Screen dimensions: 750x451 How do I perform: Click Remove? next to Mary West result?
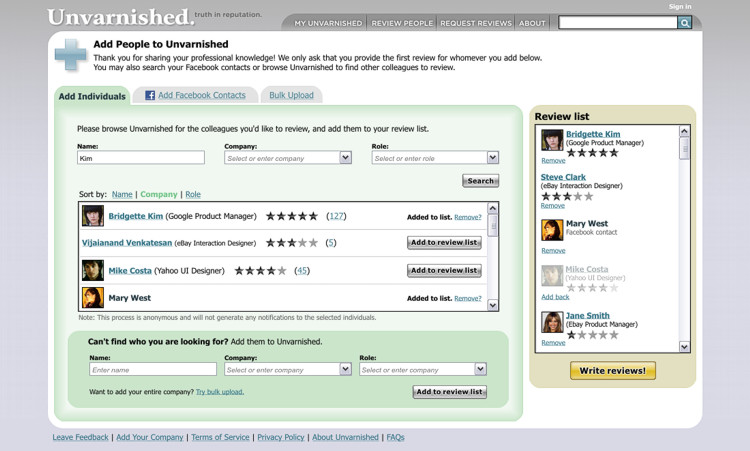(468, 298)
